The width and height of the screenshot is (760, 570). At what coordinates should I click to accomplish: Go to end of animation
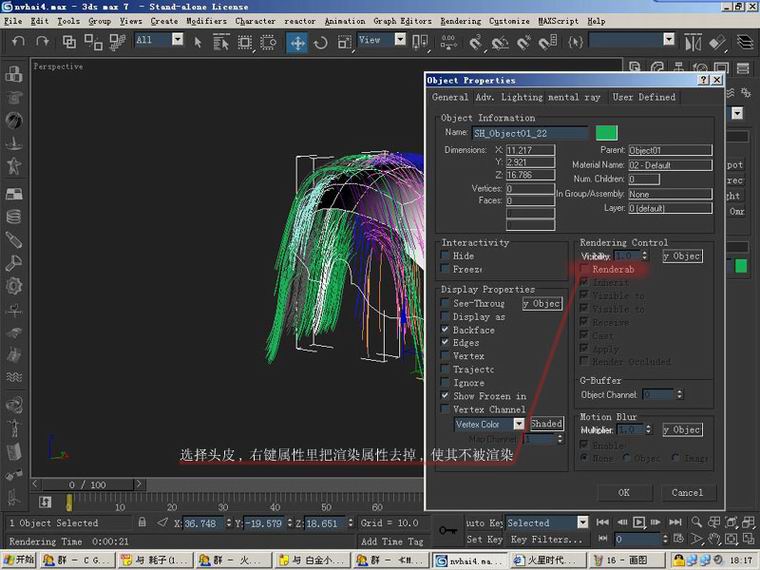[x=675, y=522]
